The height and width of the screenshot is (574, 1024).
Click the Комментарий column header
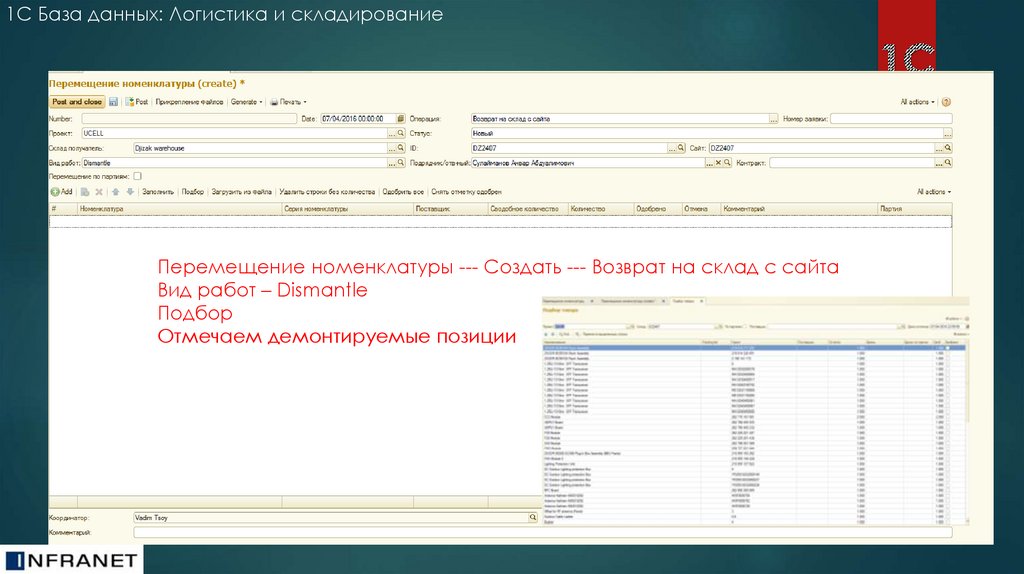799,209
